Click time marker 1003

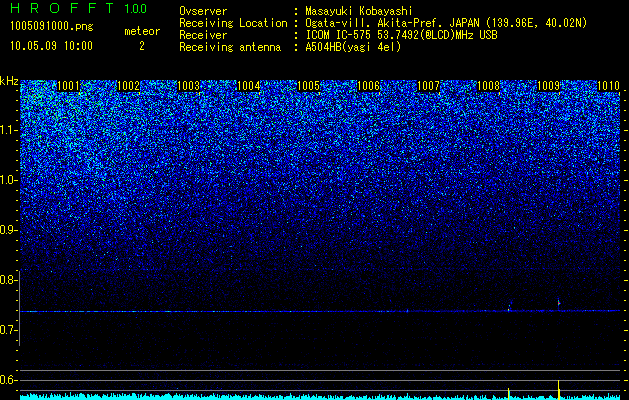coord(188,86)
